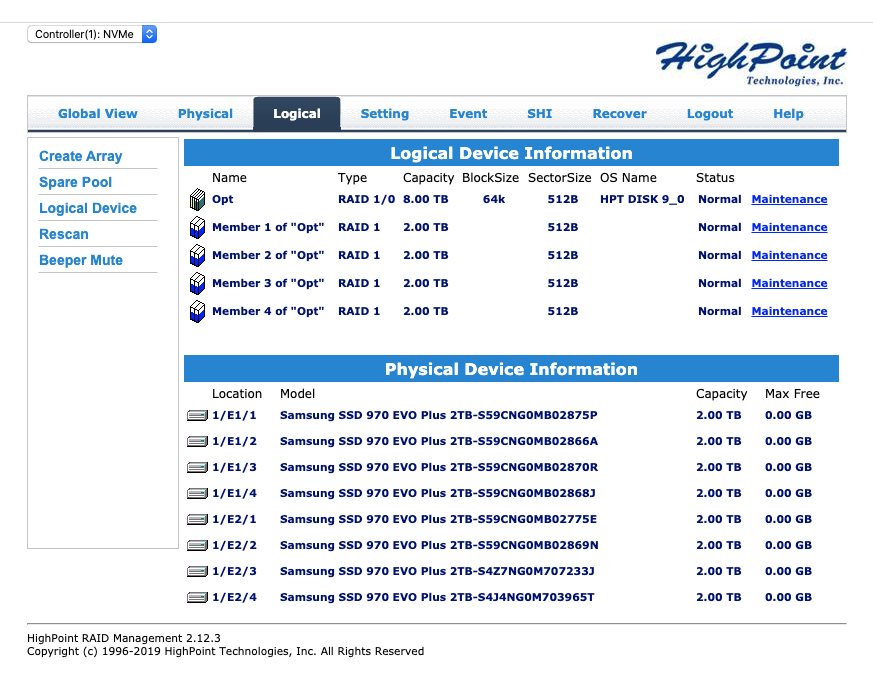Open Create Array in the sidebar
The image size is (873, 698).
pos(81,156)
